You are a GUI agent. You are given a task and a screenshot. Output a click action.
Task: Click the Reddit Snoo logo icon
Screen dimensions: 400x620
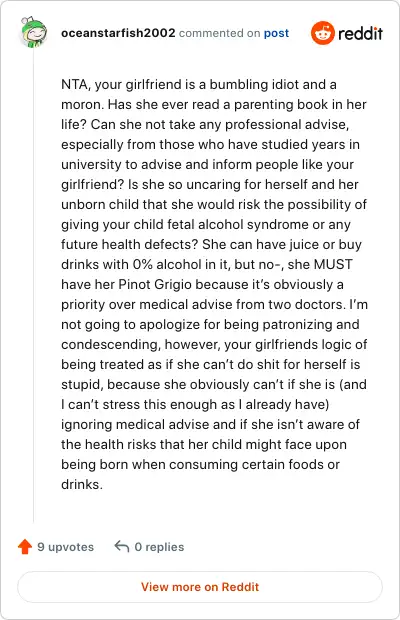pyautogui.click(x=323, y=33)
